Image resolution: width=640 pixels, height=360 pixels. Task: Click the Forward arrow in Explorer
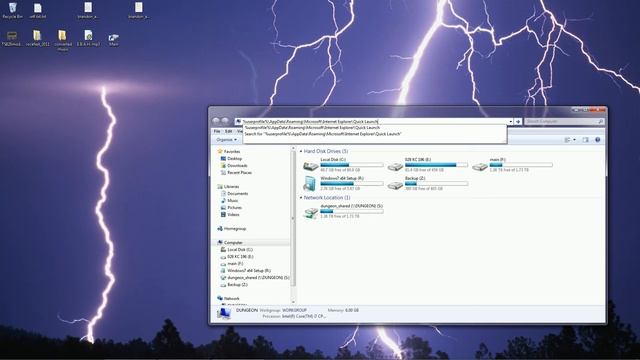pos(225,121)
